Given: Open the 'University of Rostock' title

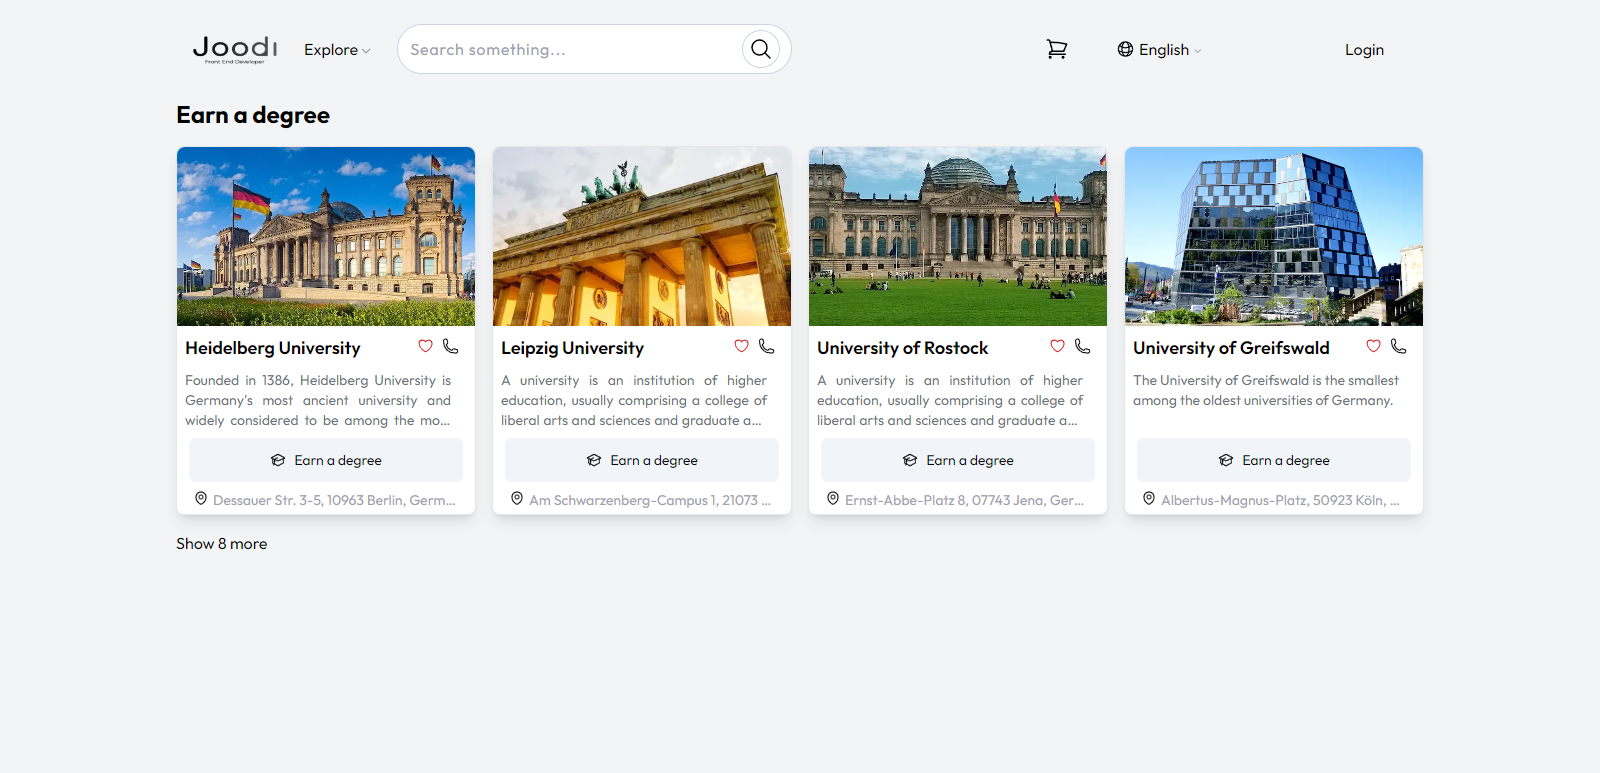Looking at the screenshot, I should [x=903, y=348].
